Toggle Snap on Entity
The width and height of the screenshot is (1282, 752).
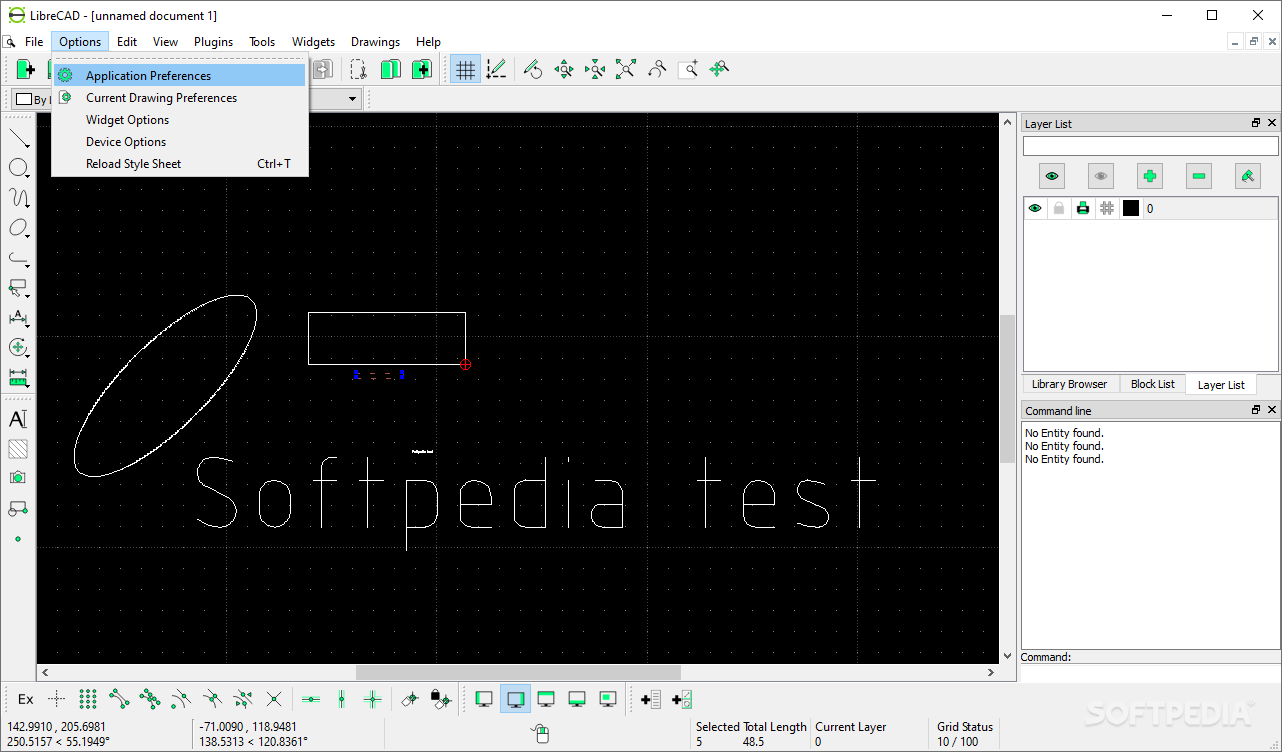150,699
